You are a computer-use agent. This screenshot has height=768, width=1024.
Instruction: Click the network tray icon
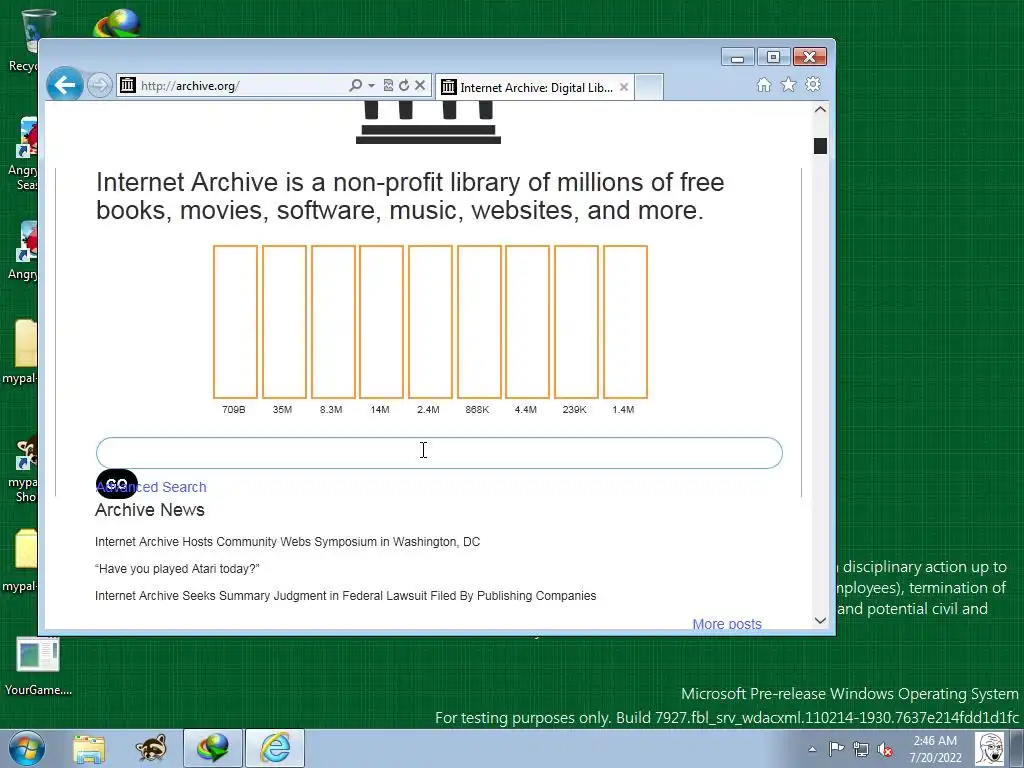861,750
